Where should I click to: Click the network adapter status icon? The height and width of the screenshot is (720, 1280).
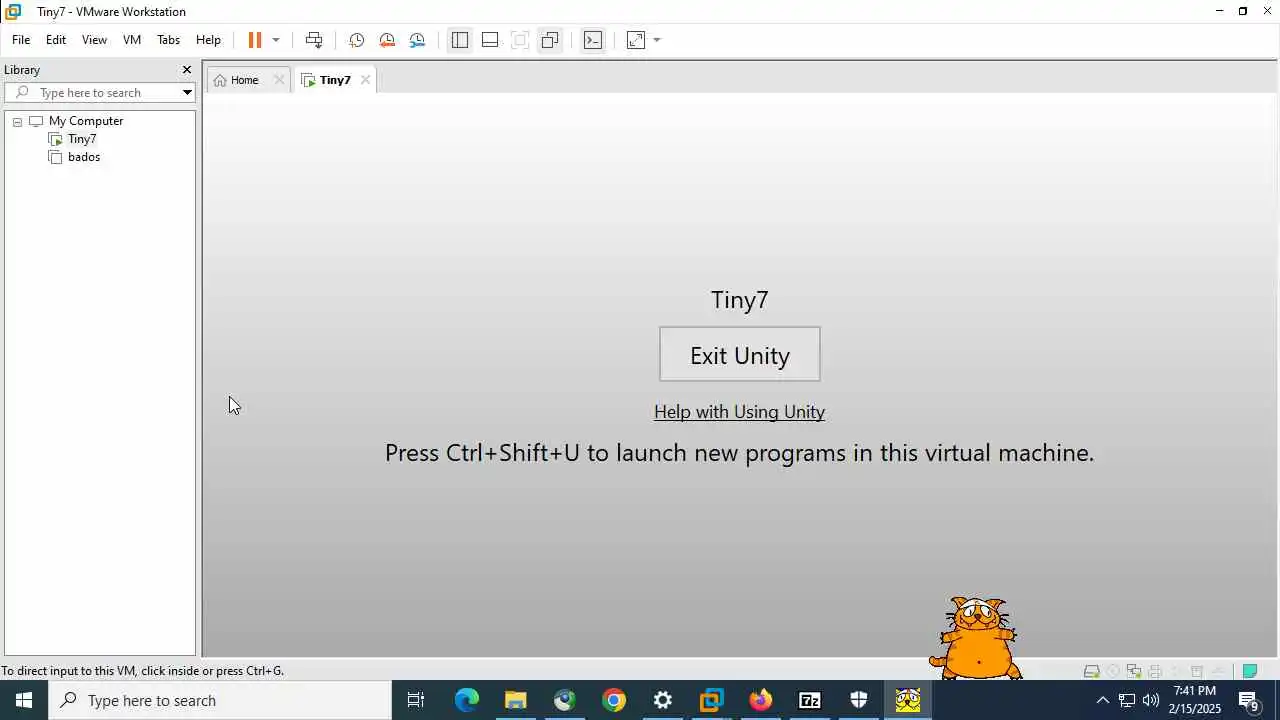(x=1134, y=671)
